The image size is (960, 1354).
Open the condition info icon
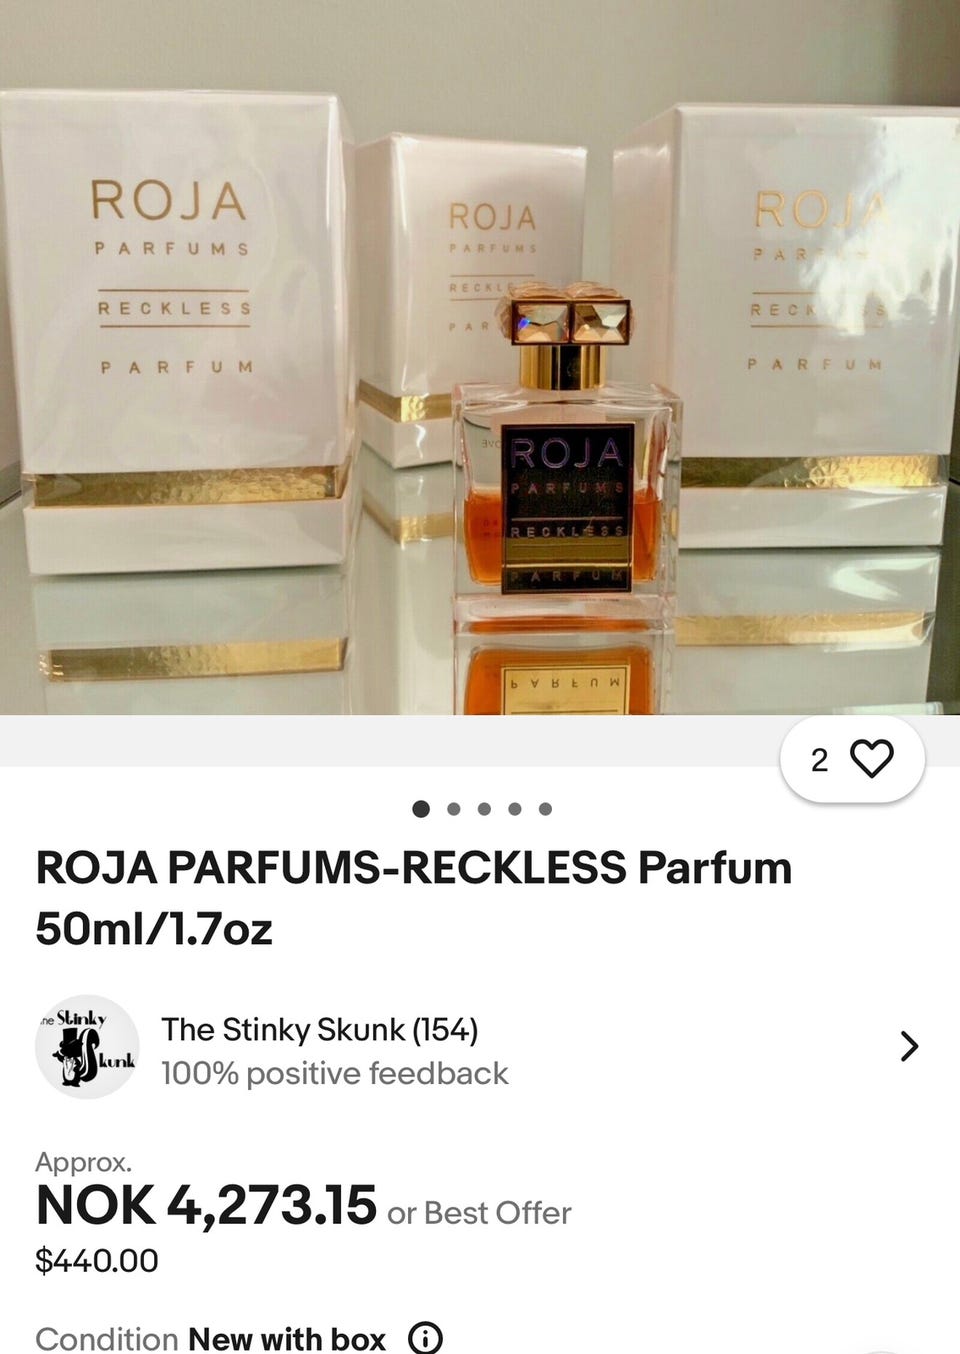tap(426, 1338)
